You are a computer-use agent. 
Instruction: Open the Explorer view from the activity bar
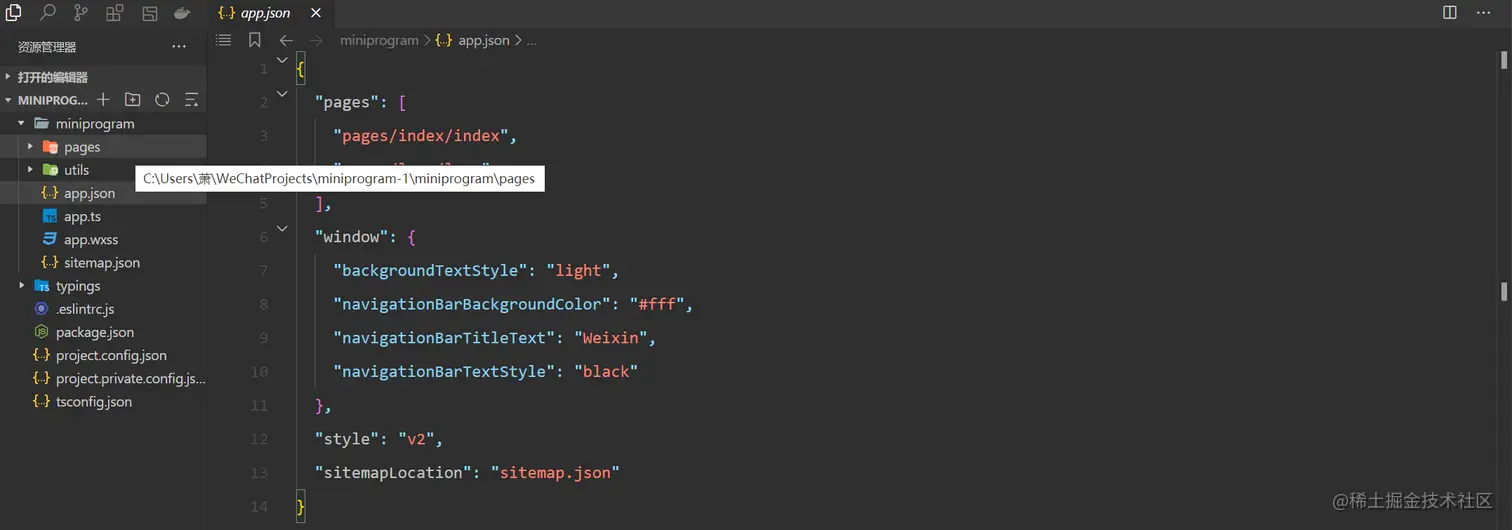[14, 13]
